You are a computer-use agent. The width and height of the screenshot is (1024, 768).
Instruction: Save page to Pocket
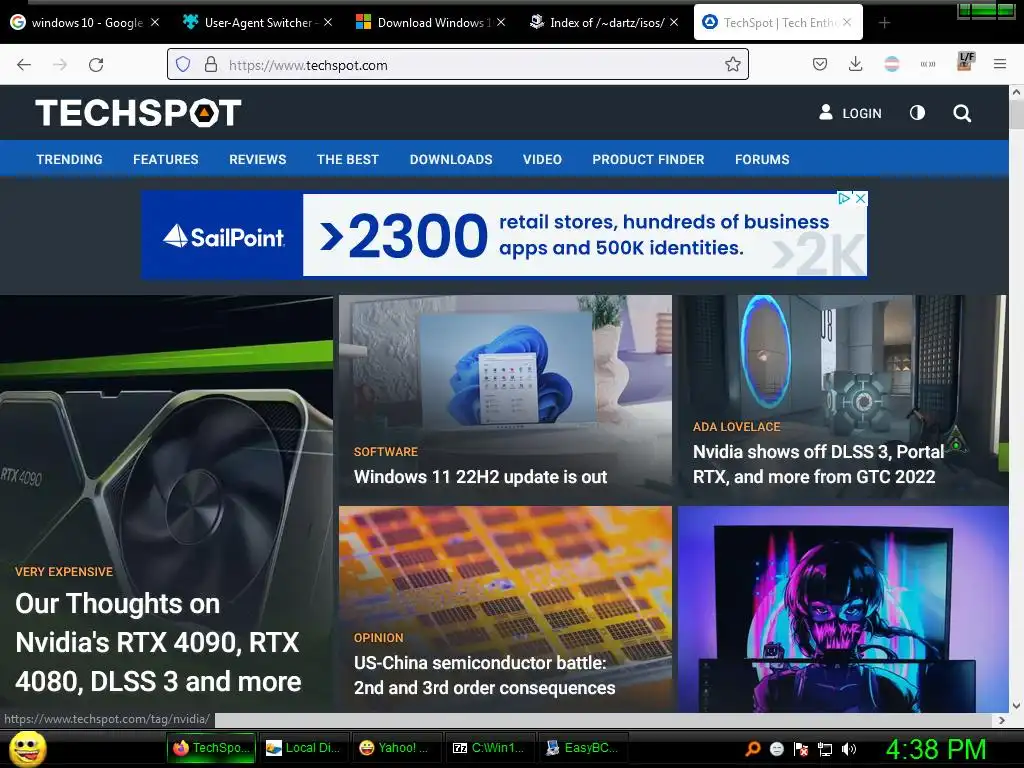click(x=820, y=64)
